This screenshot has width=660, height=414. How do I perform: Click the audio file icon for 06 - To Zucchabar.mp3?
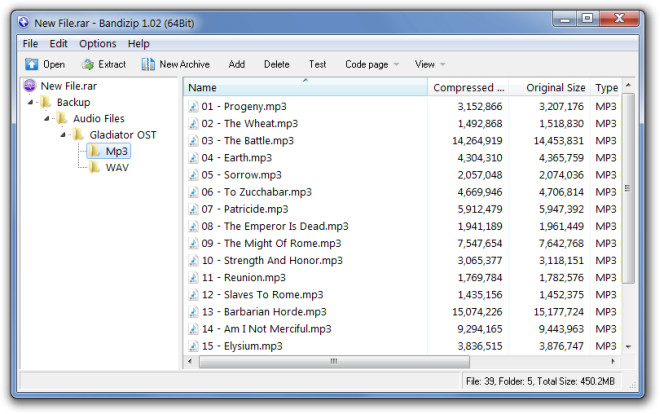click(193, 192)
